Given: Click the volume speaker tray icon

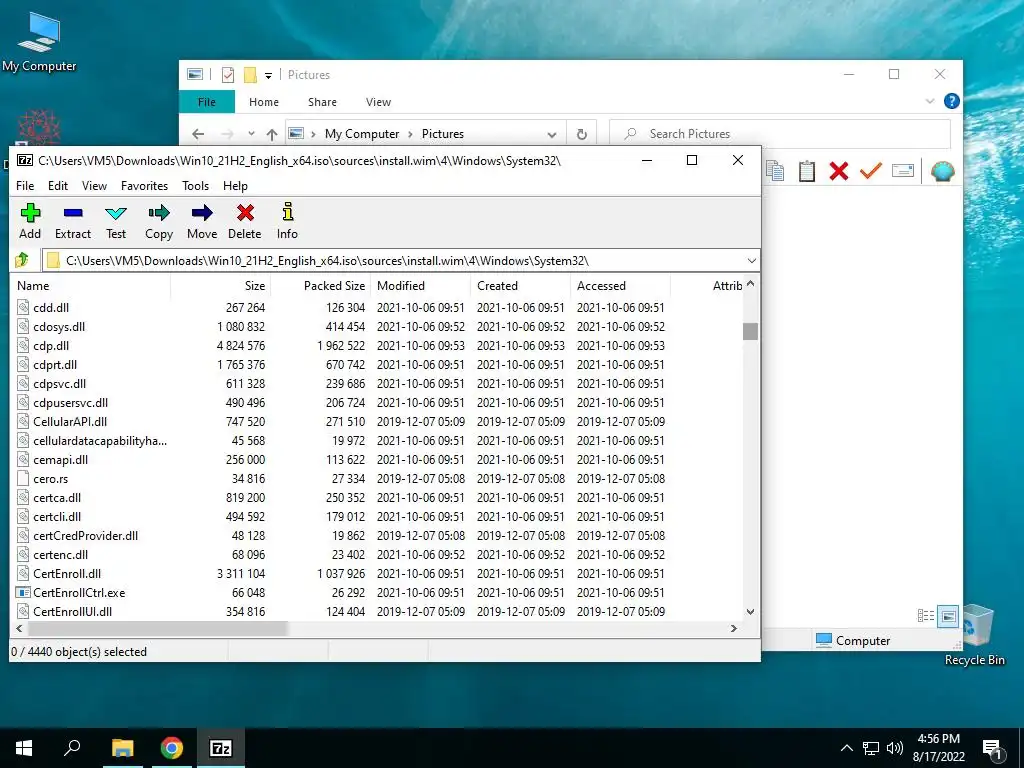Looking at the screenshot, I should tap(895, 748).
